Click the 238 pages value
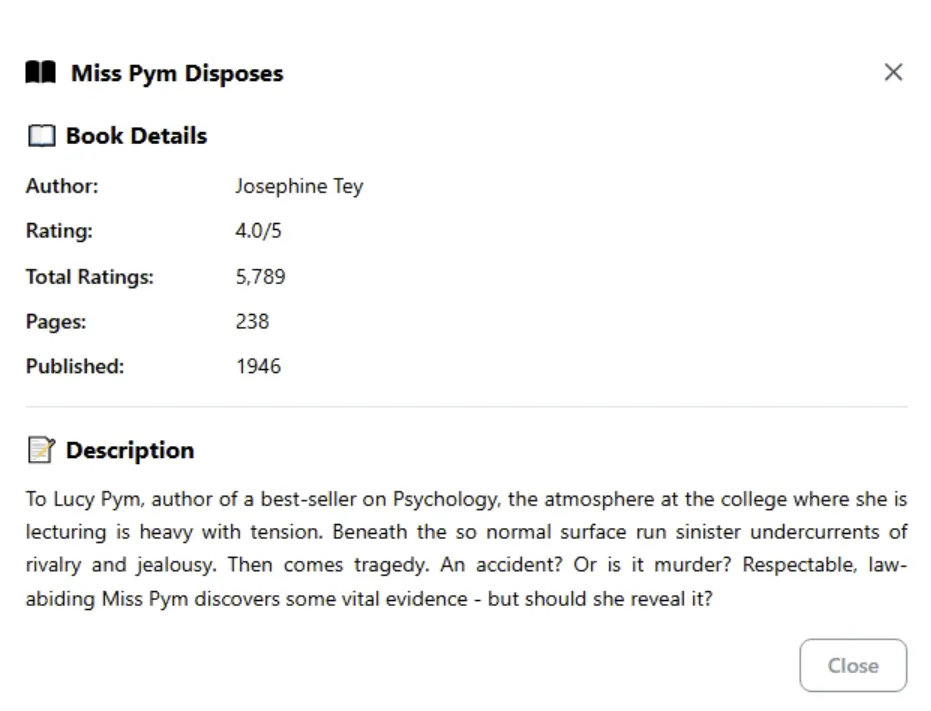The width and height of the screenshot is (931, 711). pyautogui.click(x=253, y=321)
